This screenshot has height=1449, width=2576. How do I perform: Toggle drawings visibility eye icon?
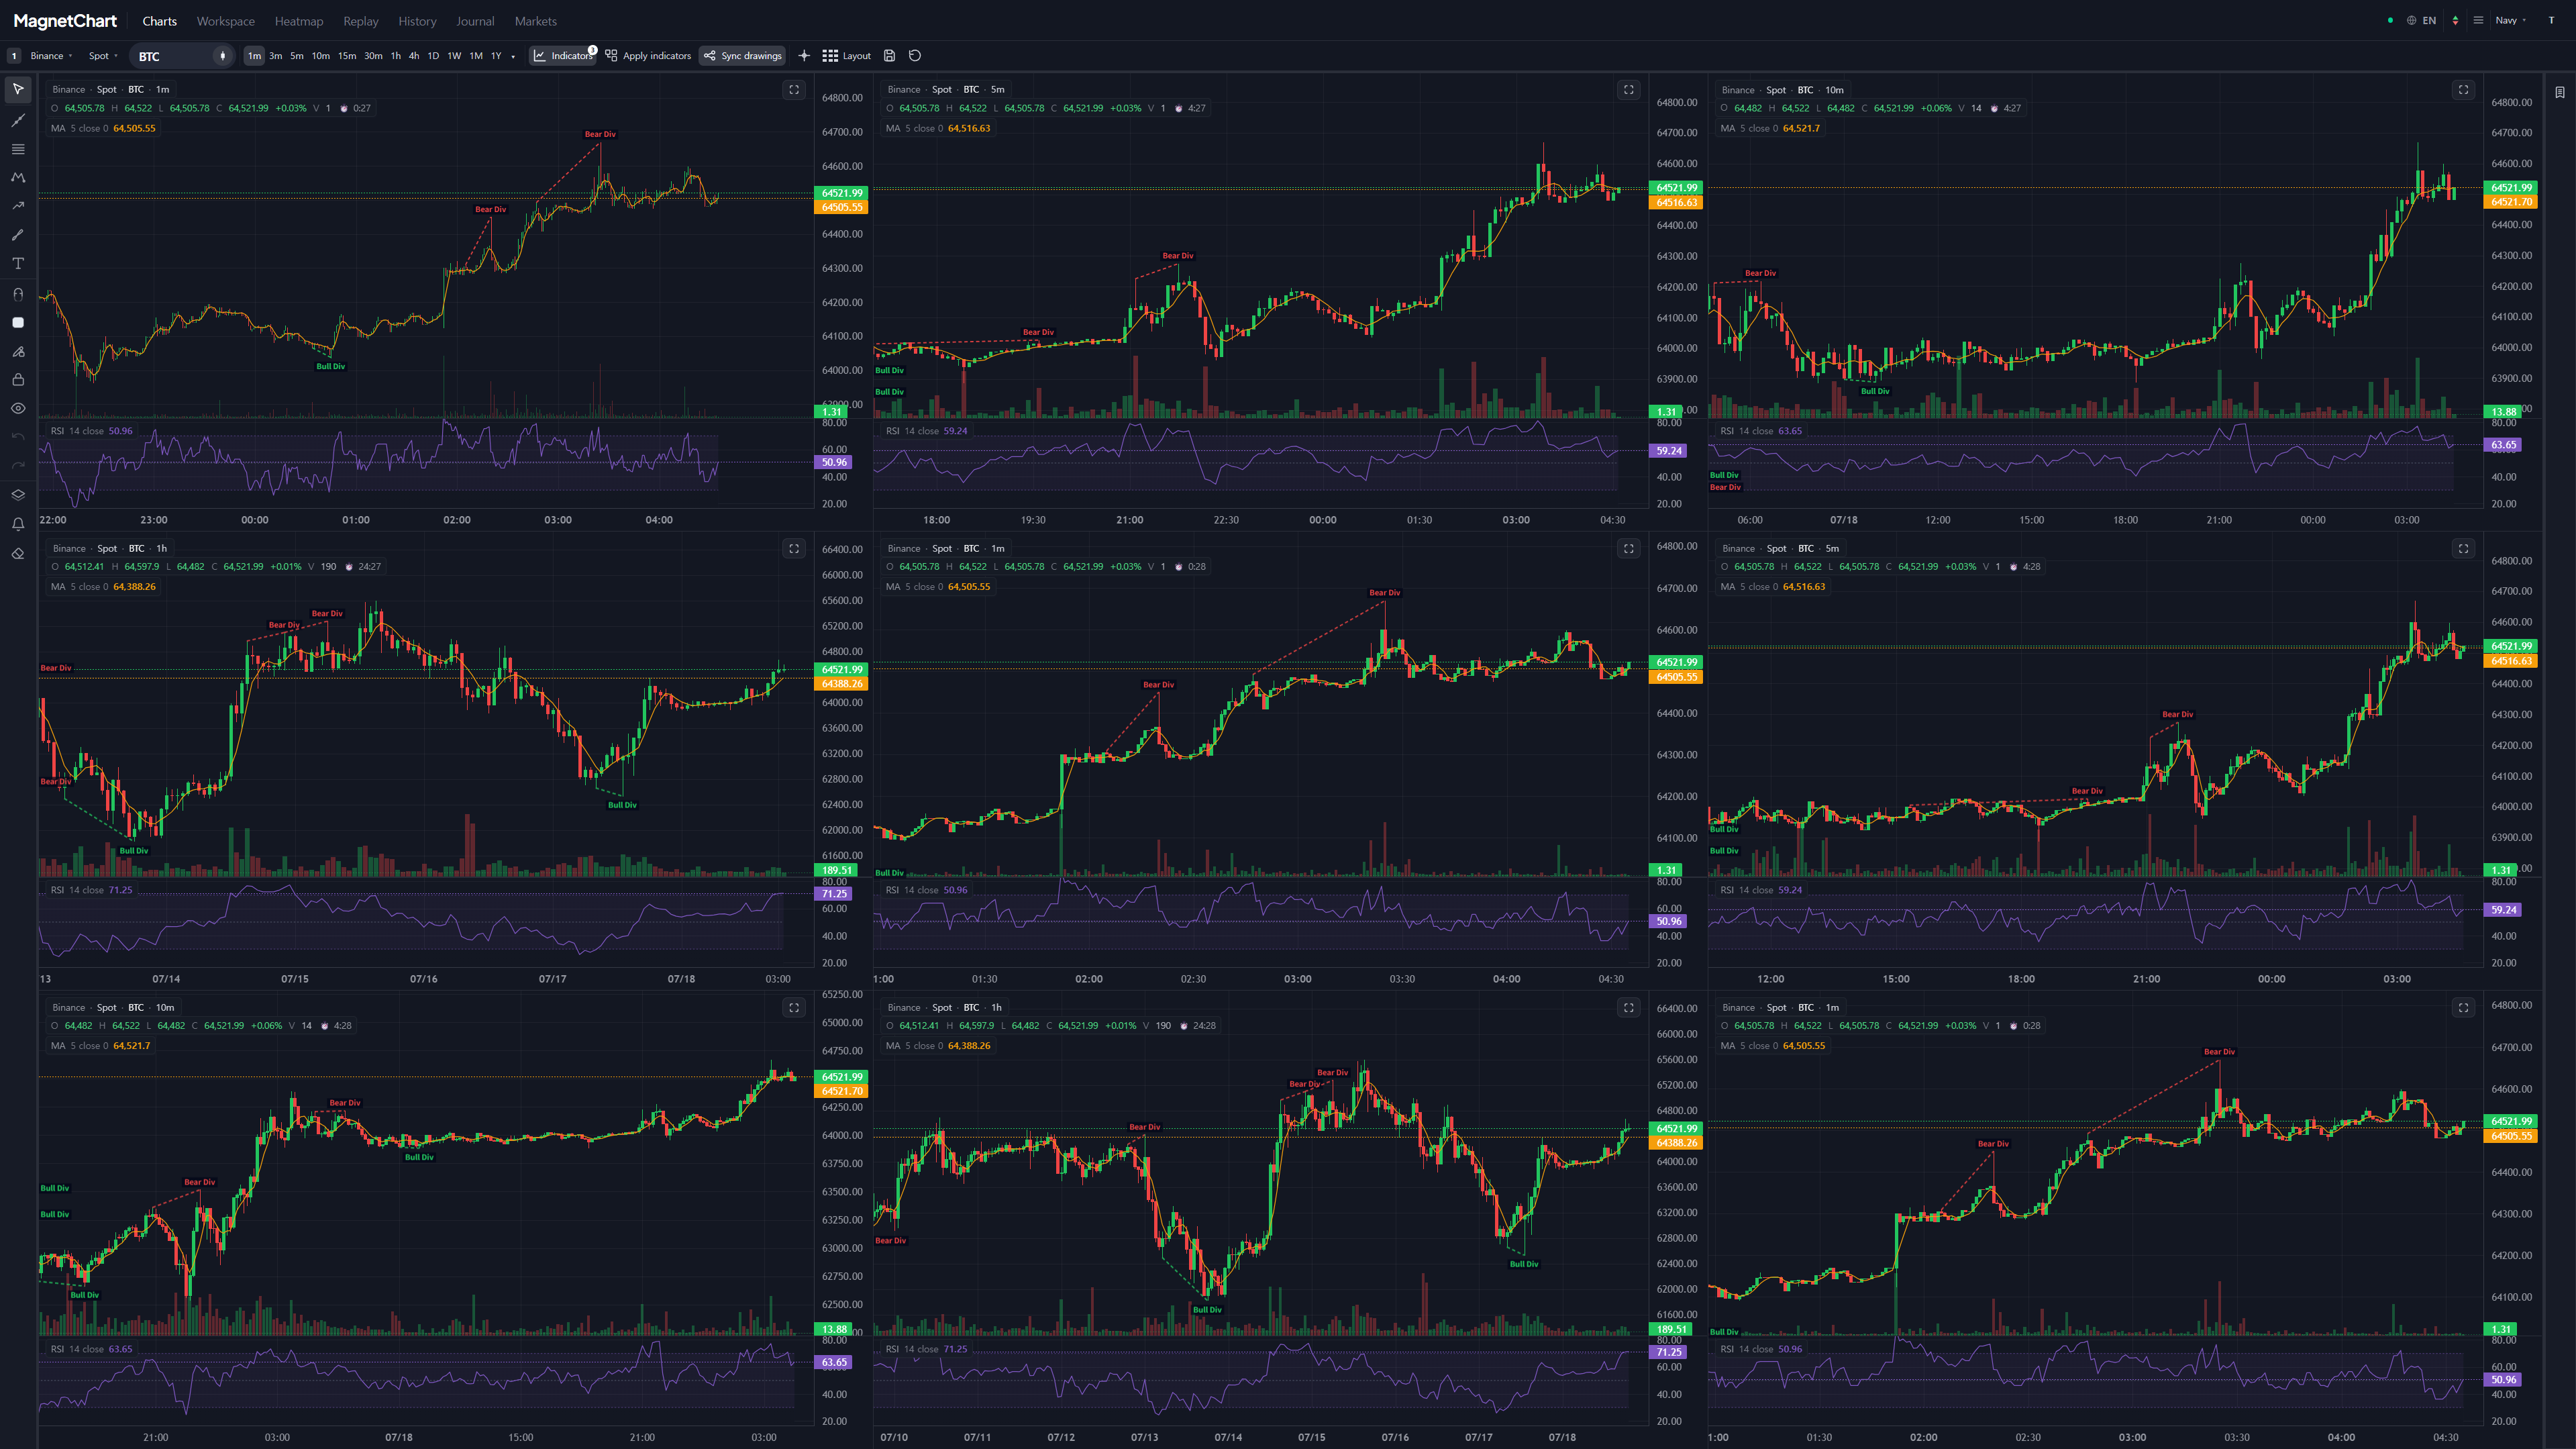[x=18, y=408]
